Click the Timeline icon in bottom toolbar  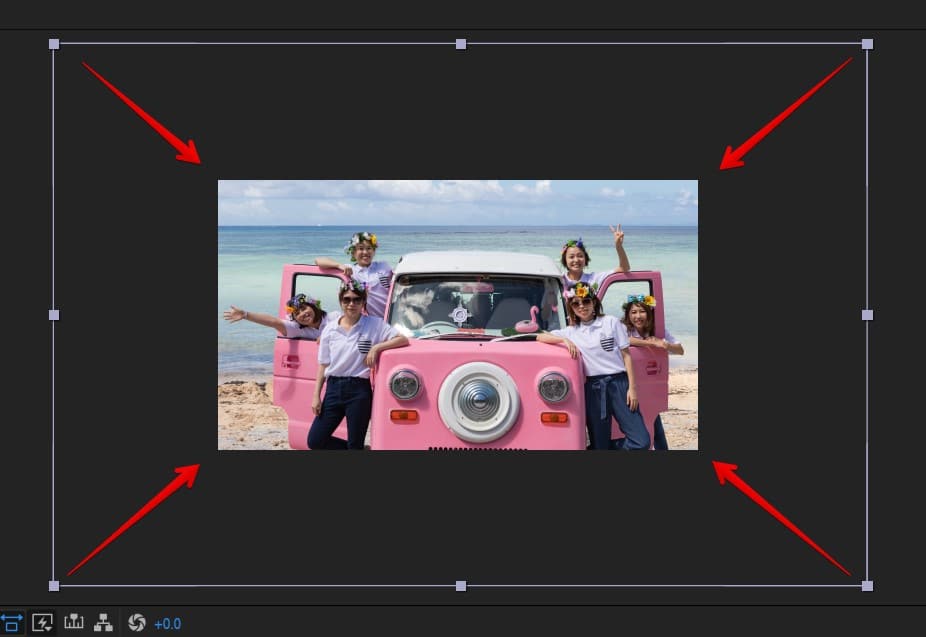73,623
